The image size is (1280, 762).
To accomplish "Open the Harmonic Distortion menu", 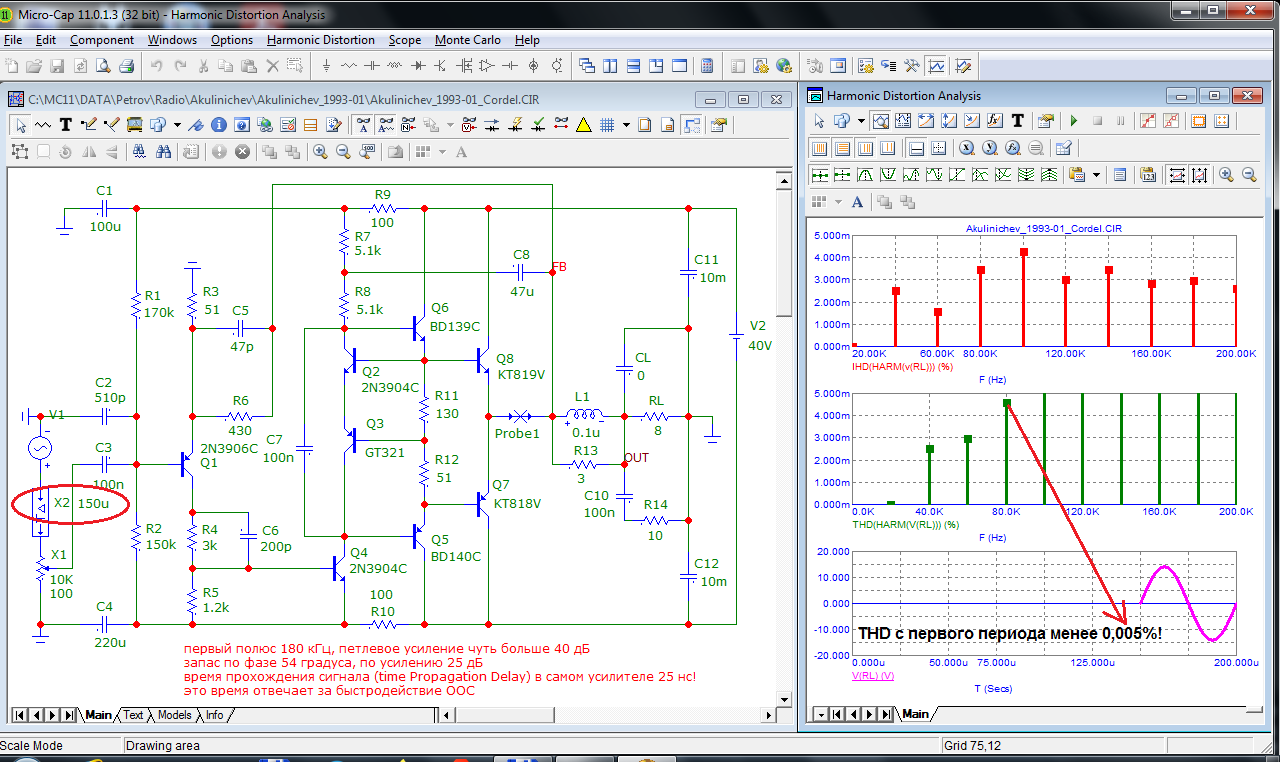I will click(x=320, y=40).
